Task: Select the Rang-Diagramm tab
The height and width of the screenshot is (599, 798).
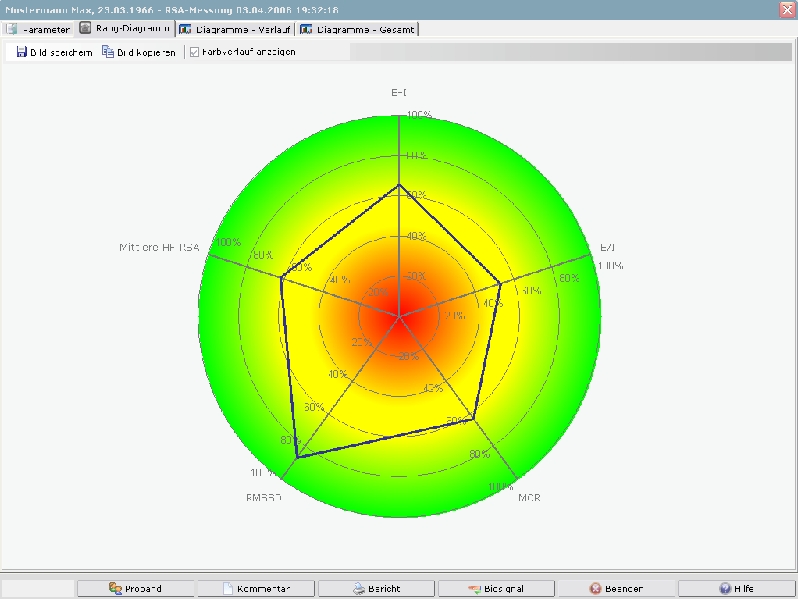Action: click(x=126, y=29)
